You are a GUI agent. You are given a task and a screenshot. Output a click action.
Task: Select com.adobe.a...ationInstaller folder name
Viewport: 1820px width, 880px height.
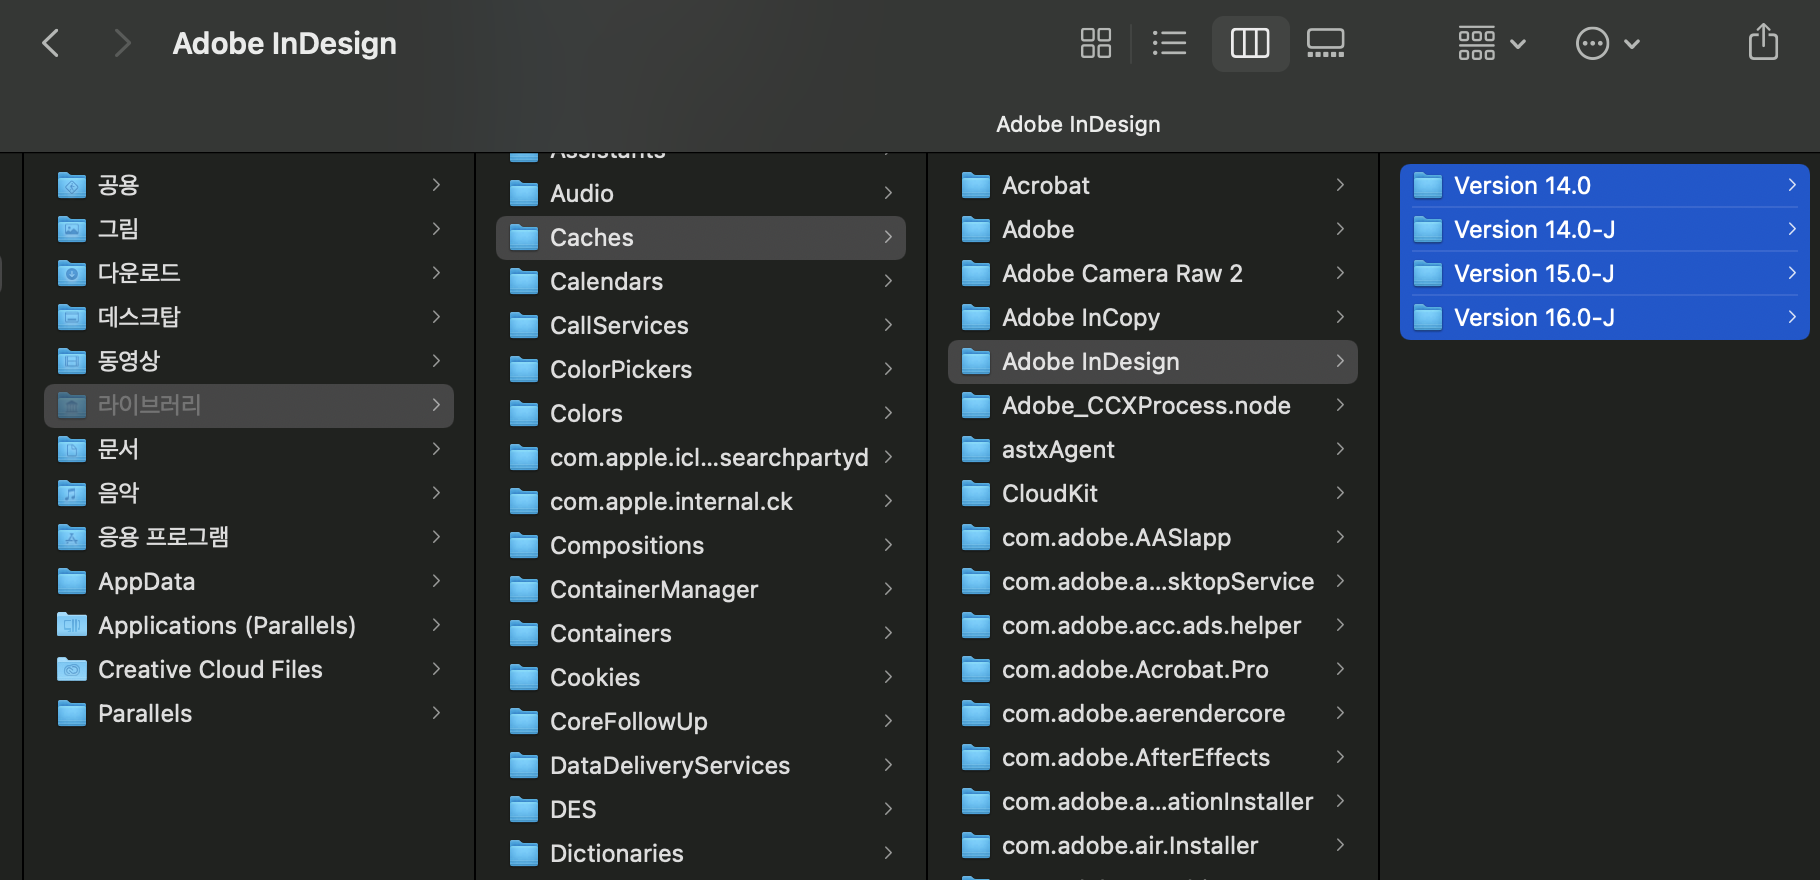click(1157, 801)
